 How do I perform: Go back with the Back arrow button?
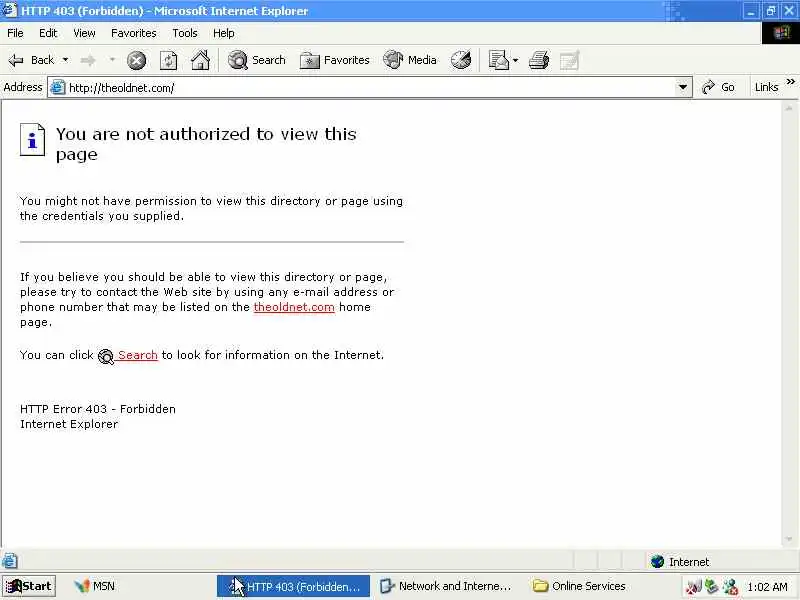click(x=31, y=60)
